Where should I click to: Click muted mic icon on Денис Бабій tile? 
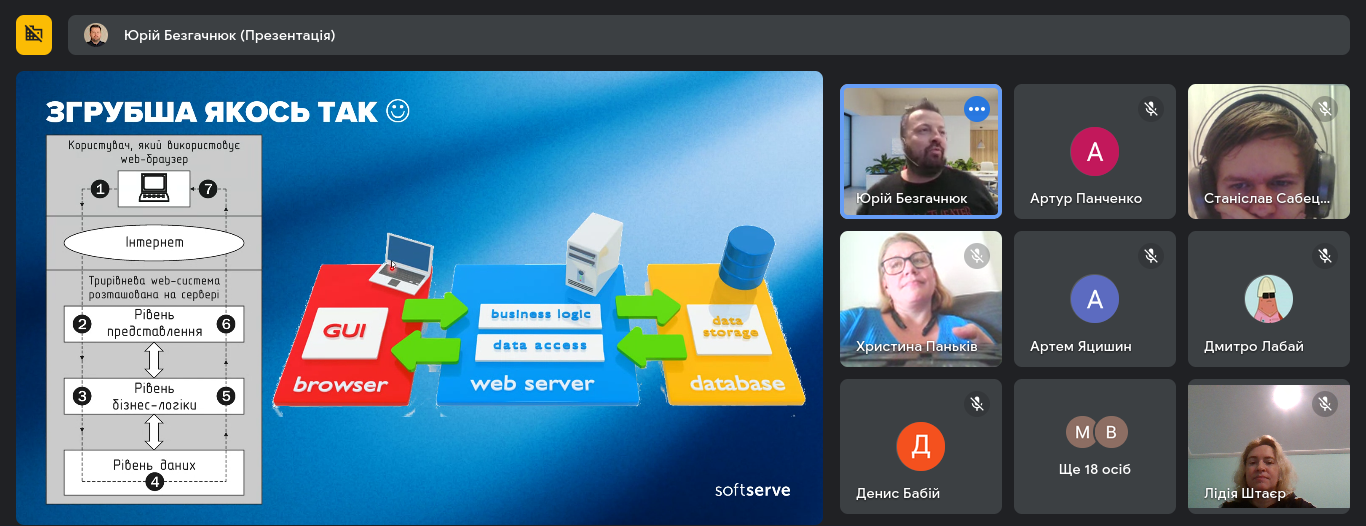point(976,404)
